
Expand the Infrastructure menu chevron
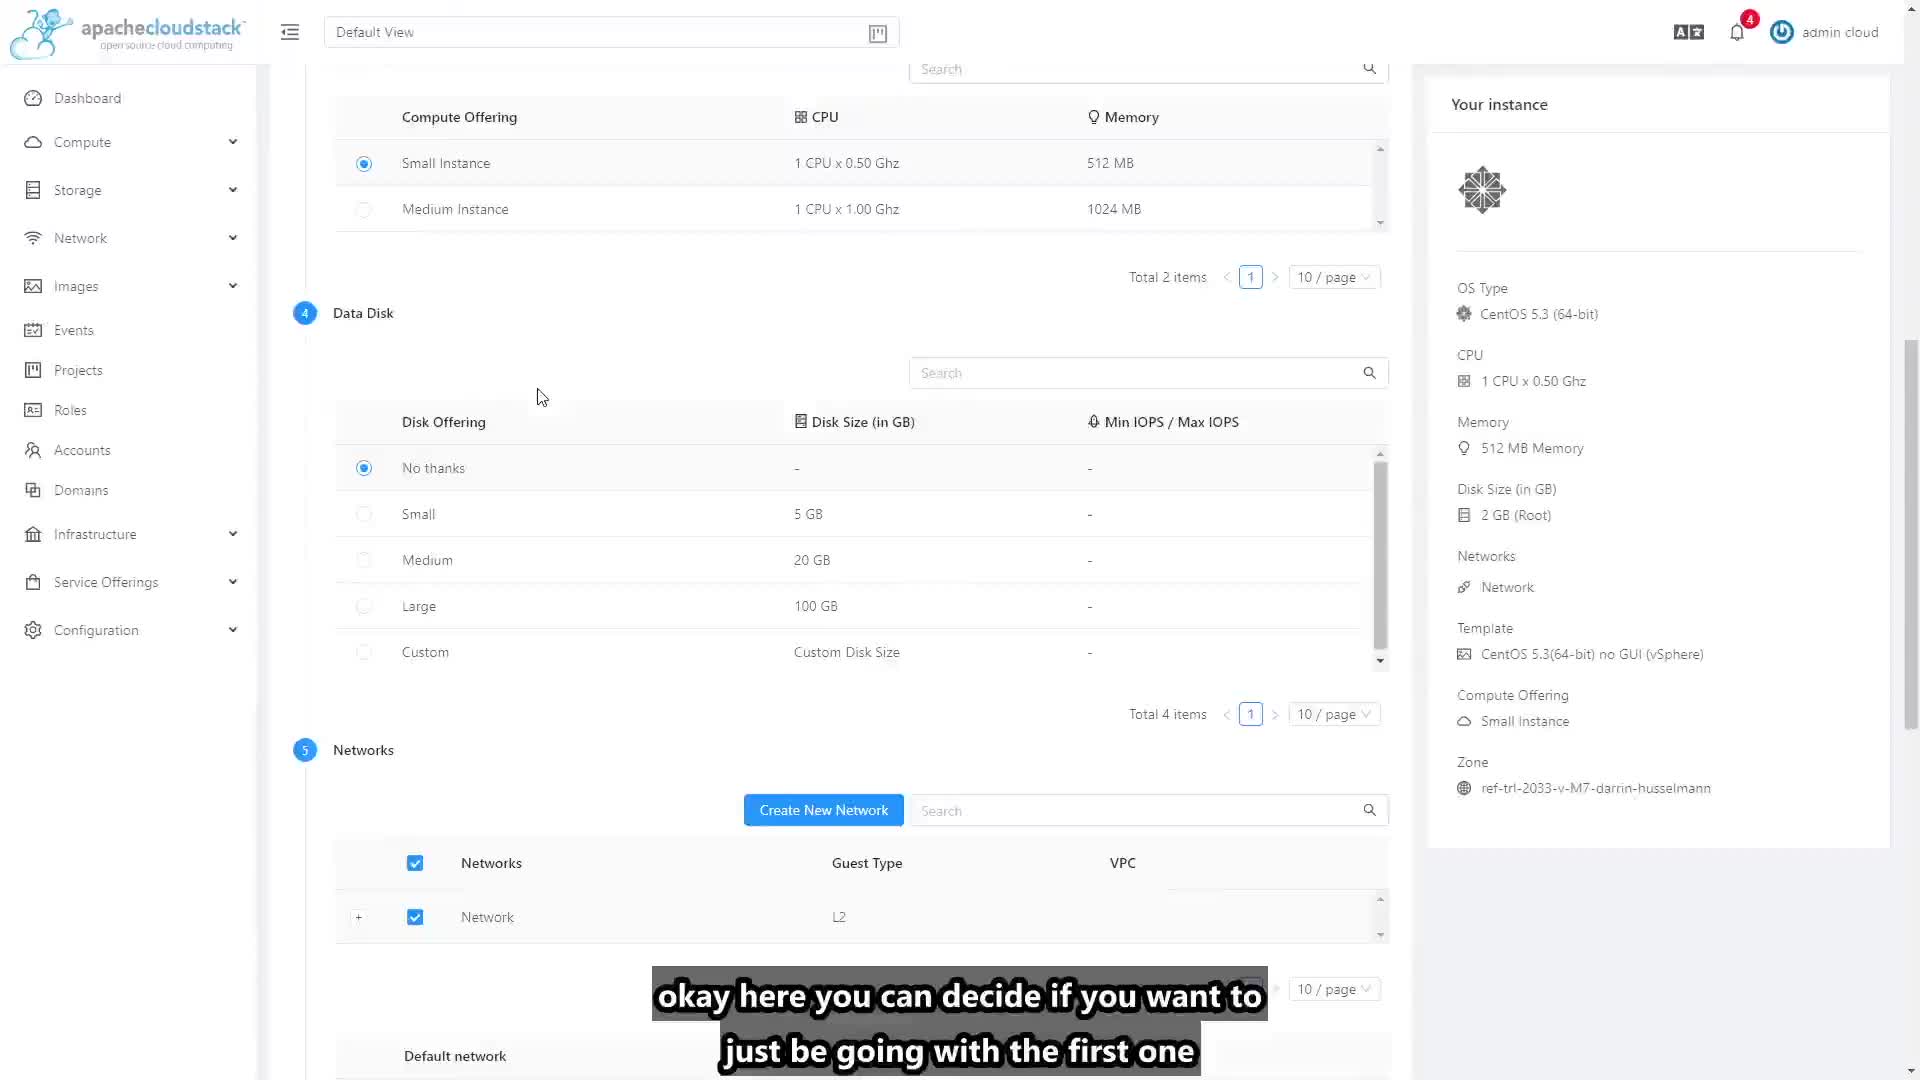pos(233,534)
